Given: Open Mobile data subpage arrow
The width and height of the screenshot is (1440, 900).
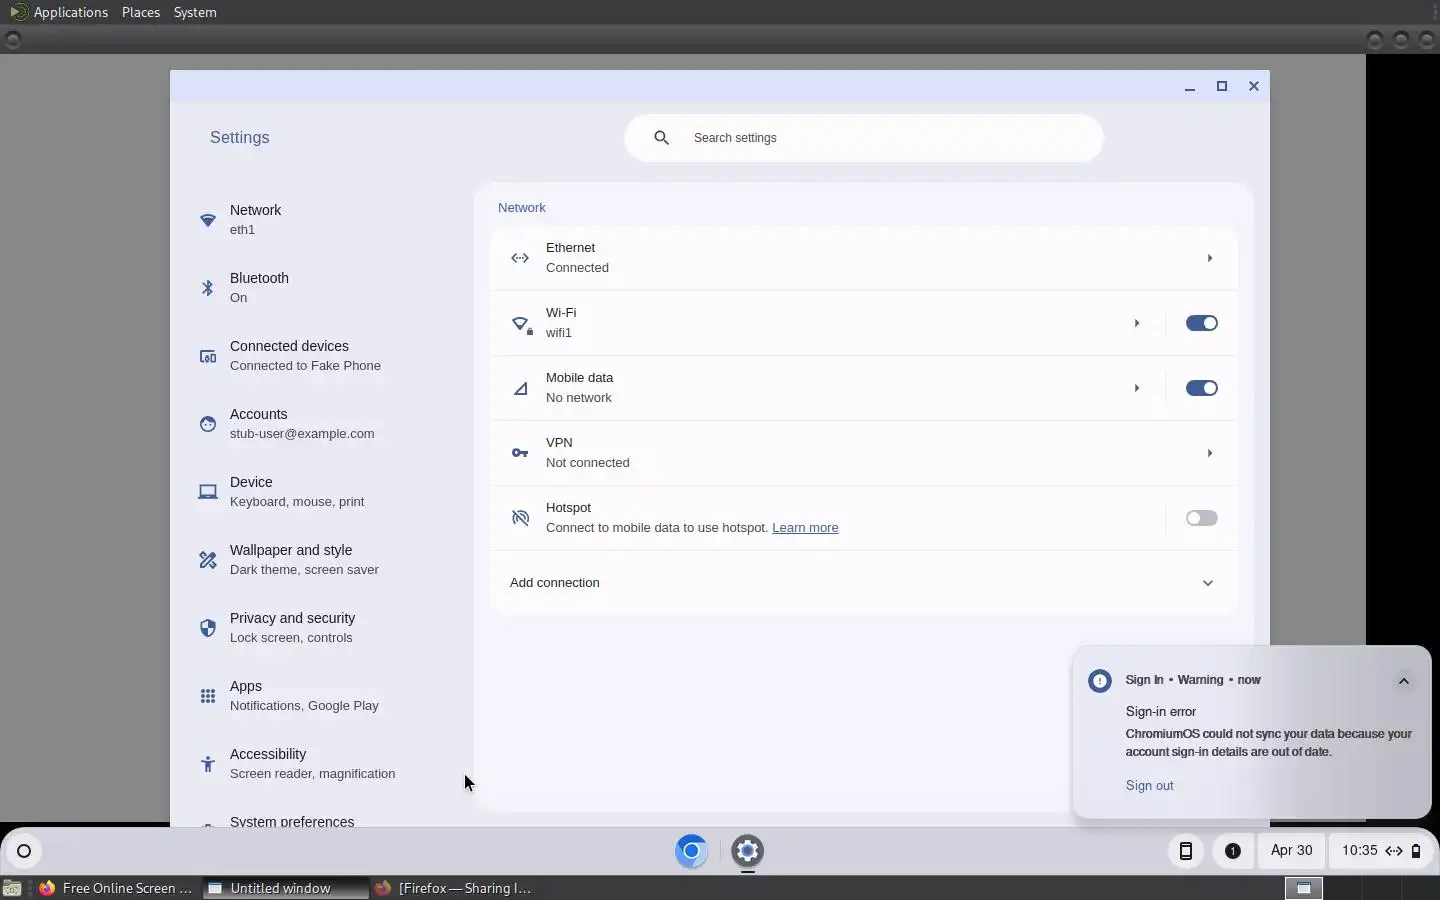Looking at the screenshot, I should (1137, 388).
